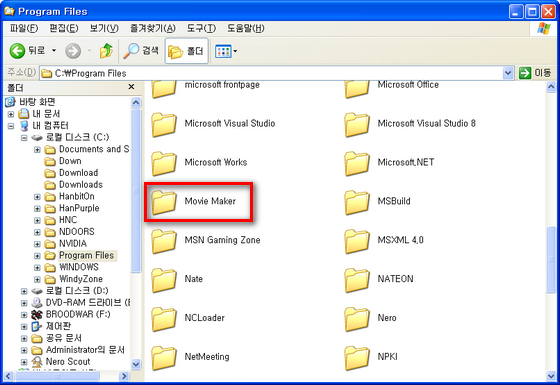Click the address field C:\Program Files
This screenshot has width=560, height=385.
(271, 73)
